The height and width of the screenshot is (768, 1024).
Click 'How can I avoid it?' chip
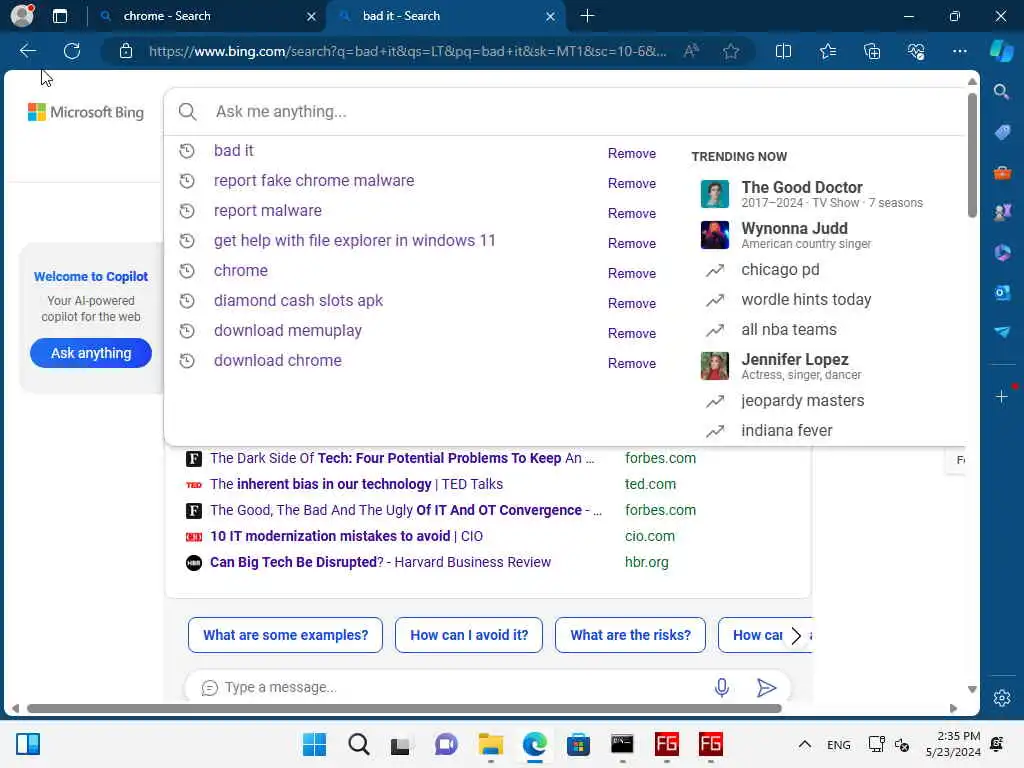pos(469,635)
